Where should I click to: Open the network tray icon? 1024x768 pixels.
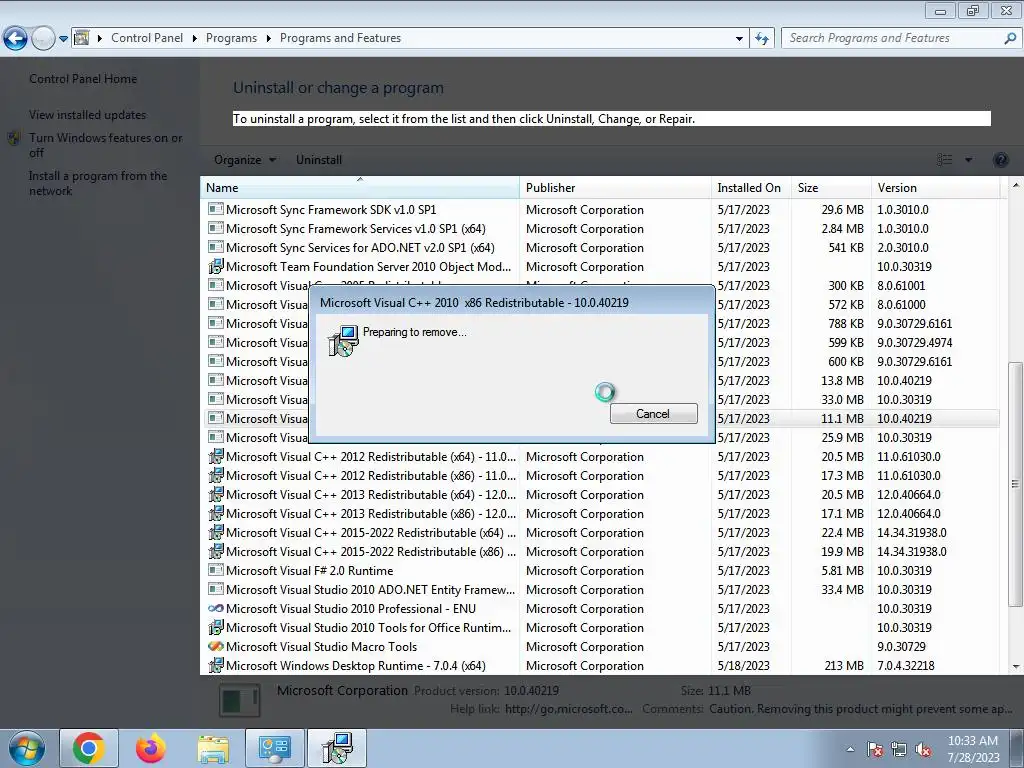tap(899, 749)
